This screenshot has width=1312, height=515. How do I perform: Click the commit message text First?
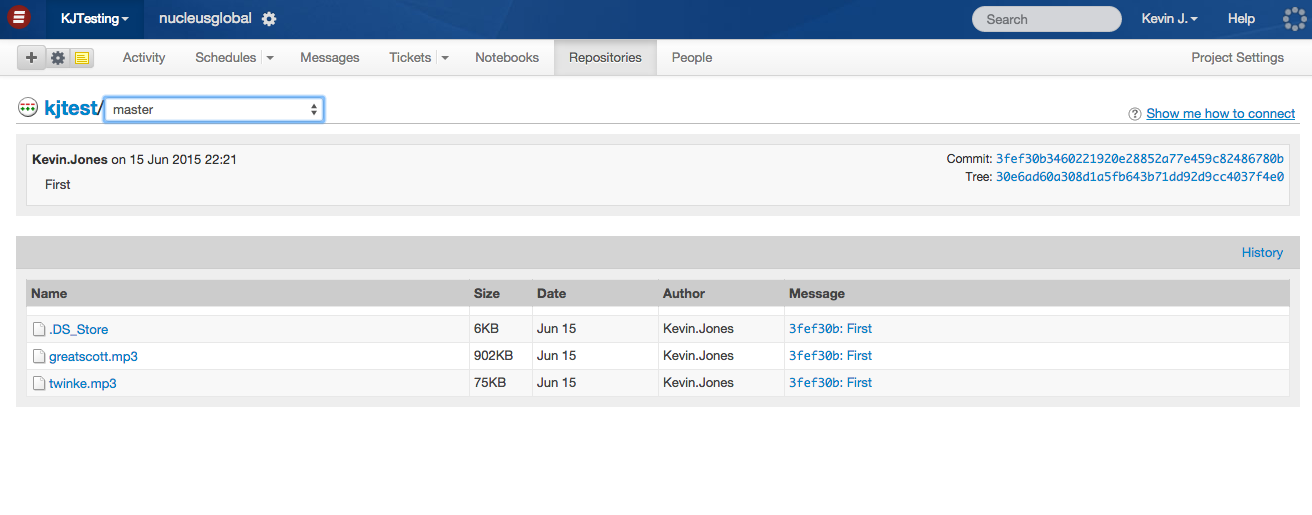click(x=58, y=184)
